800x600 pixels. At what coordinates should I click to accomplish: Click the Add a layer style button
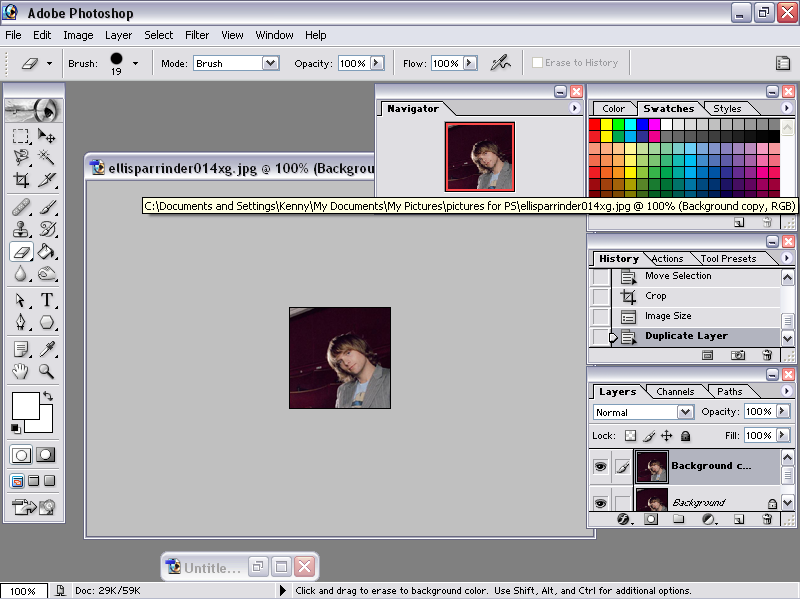[624, 519]
